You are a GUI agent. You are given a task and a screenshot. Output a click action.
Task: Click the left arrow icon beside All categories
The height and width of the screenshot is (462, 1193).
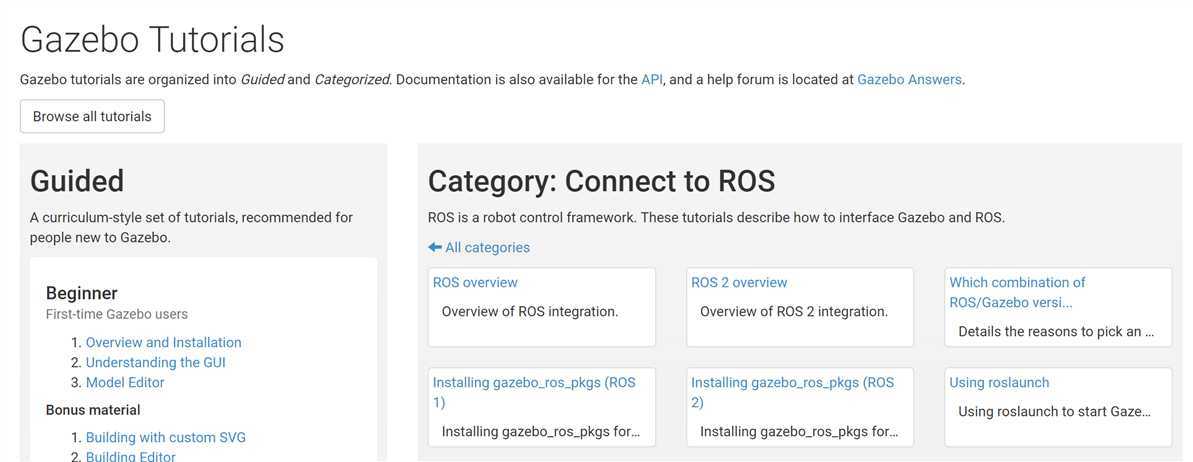click(434, 247)
